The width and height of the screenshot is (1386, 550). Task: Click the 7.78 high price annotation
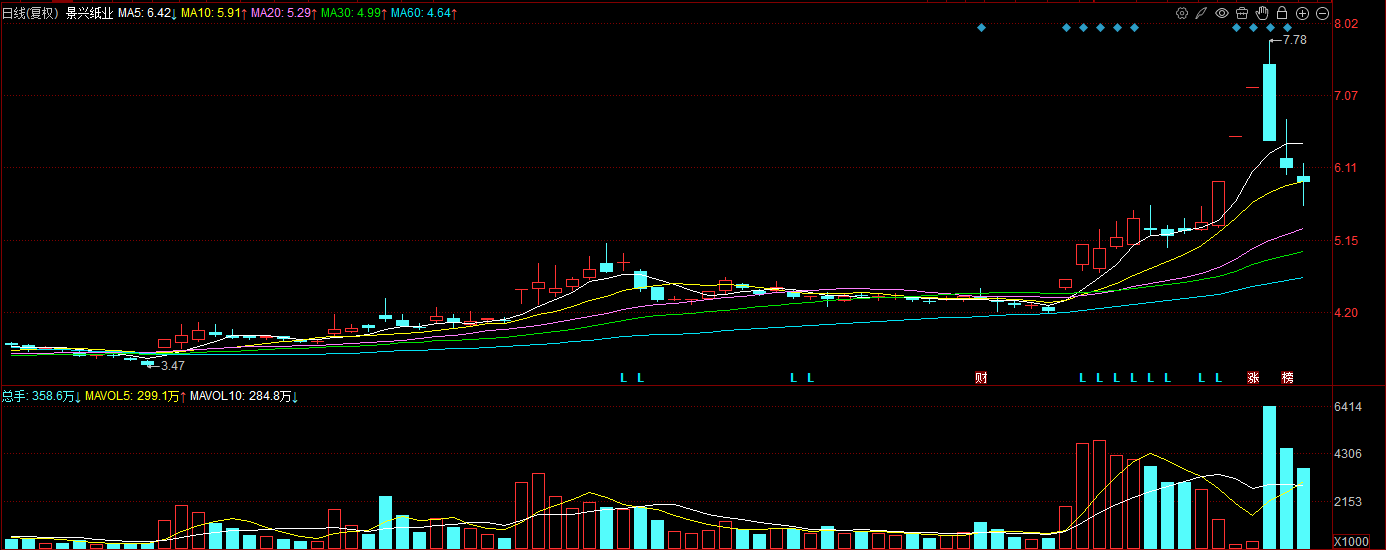[x=1294, y=40]
